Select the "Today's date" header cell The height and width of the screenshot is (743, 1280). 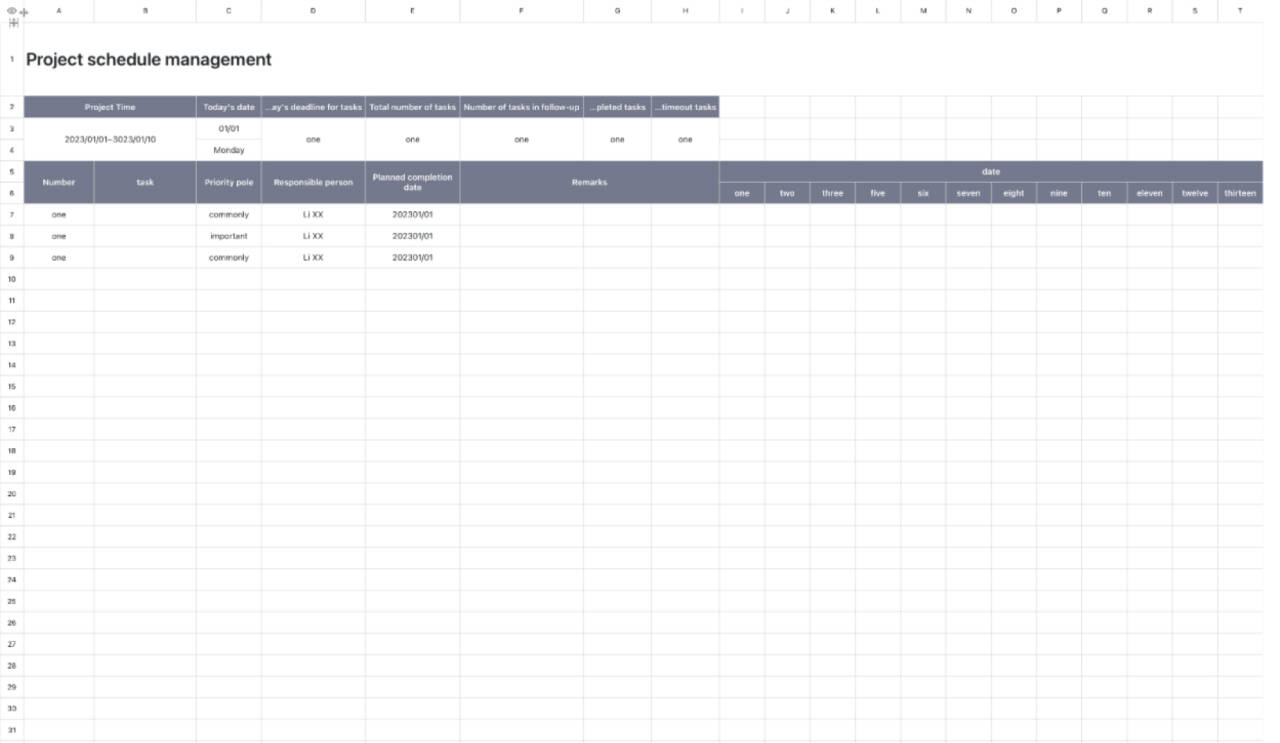click(x=229, y=107)
